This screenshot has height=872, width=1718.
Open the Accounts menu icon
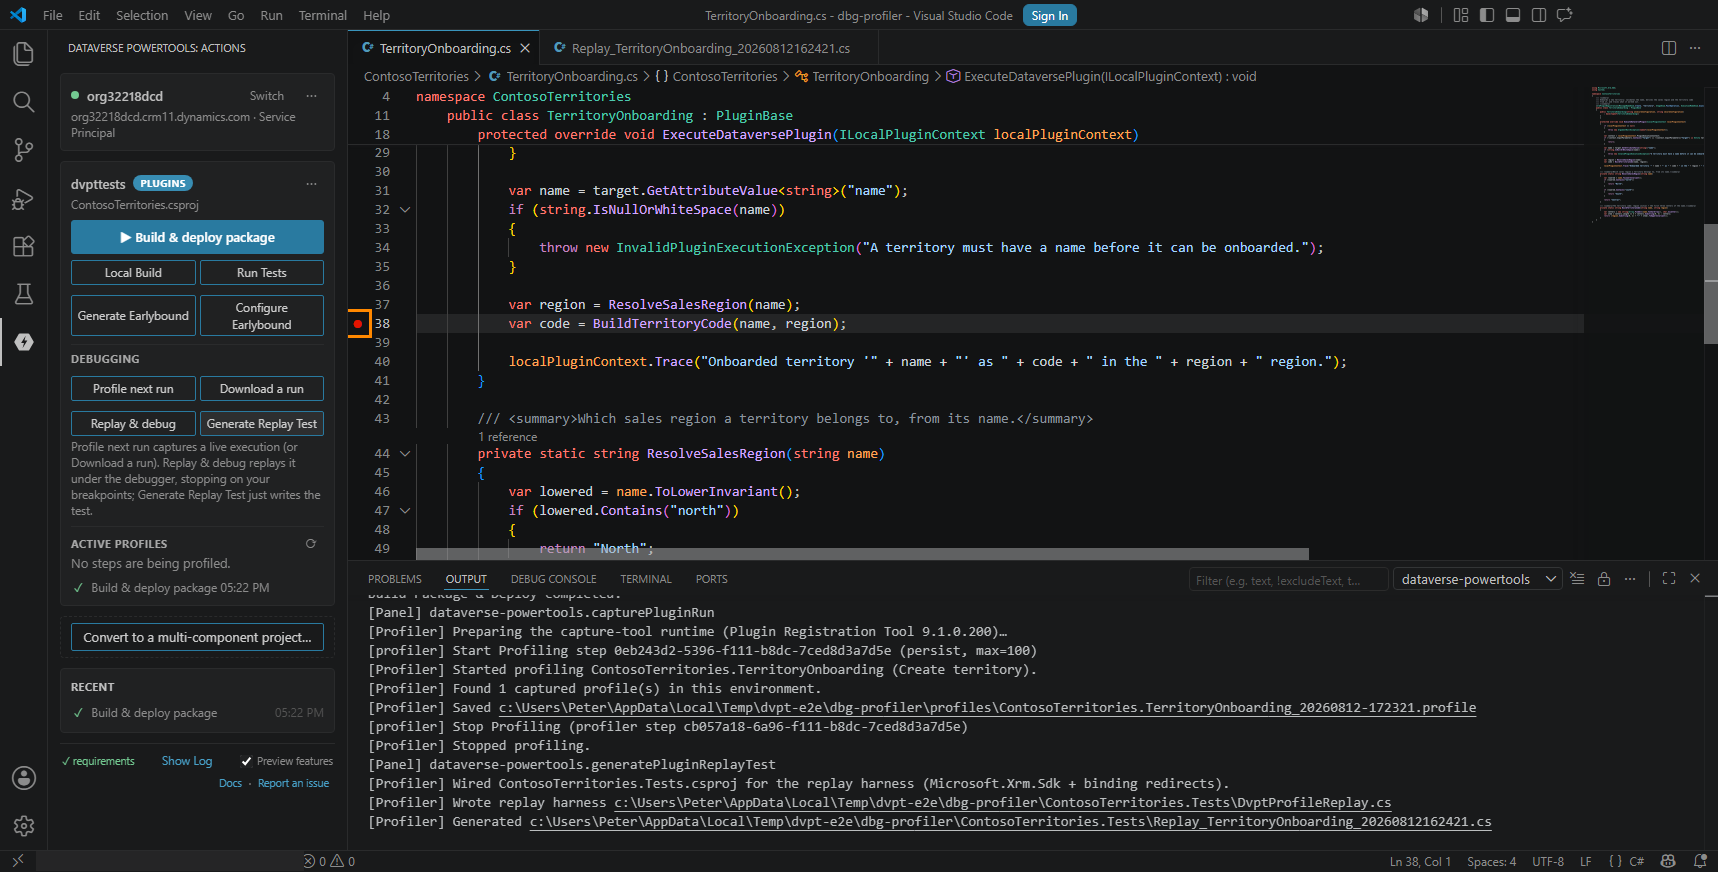24,778
